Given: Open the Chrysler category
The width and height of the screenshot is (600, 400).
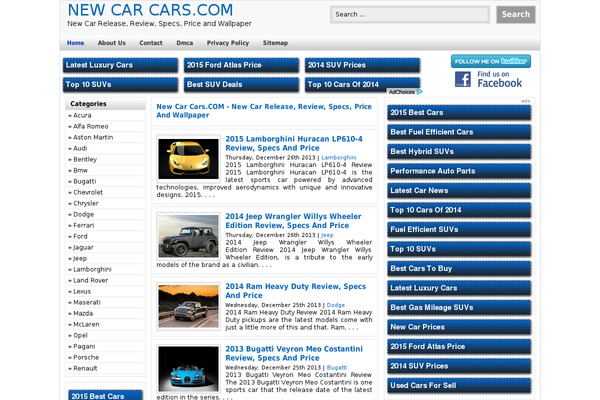Looking at the screenshot, I should [86, 204].
